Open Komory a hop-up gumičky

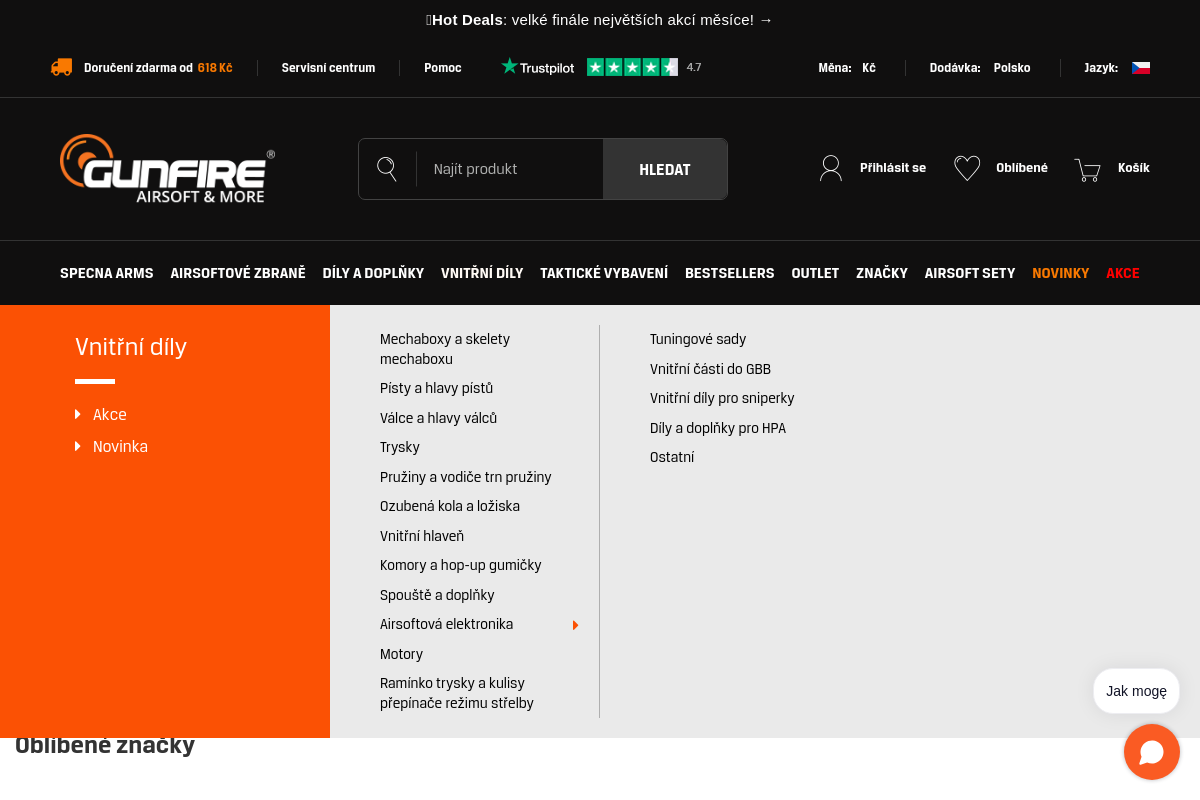pos(461,565)
